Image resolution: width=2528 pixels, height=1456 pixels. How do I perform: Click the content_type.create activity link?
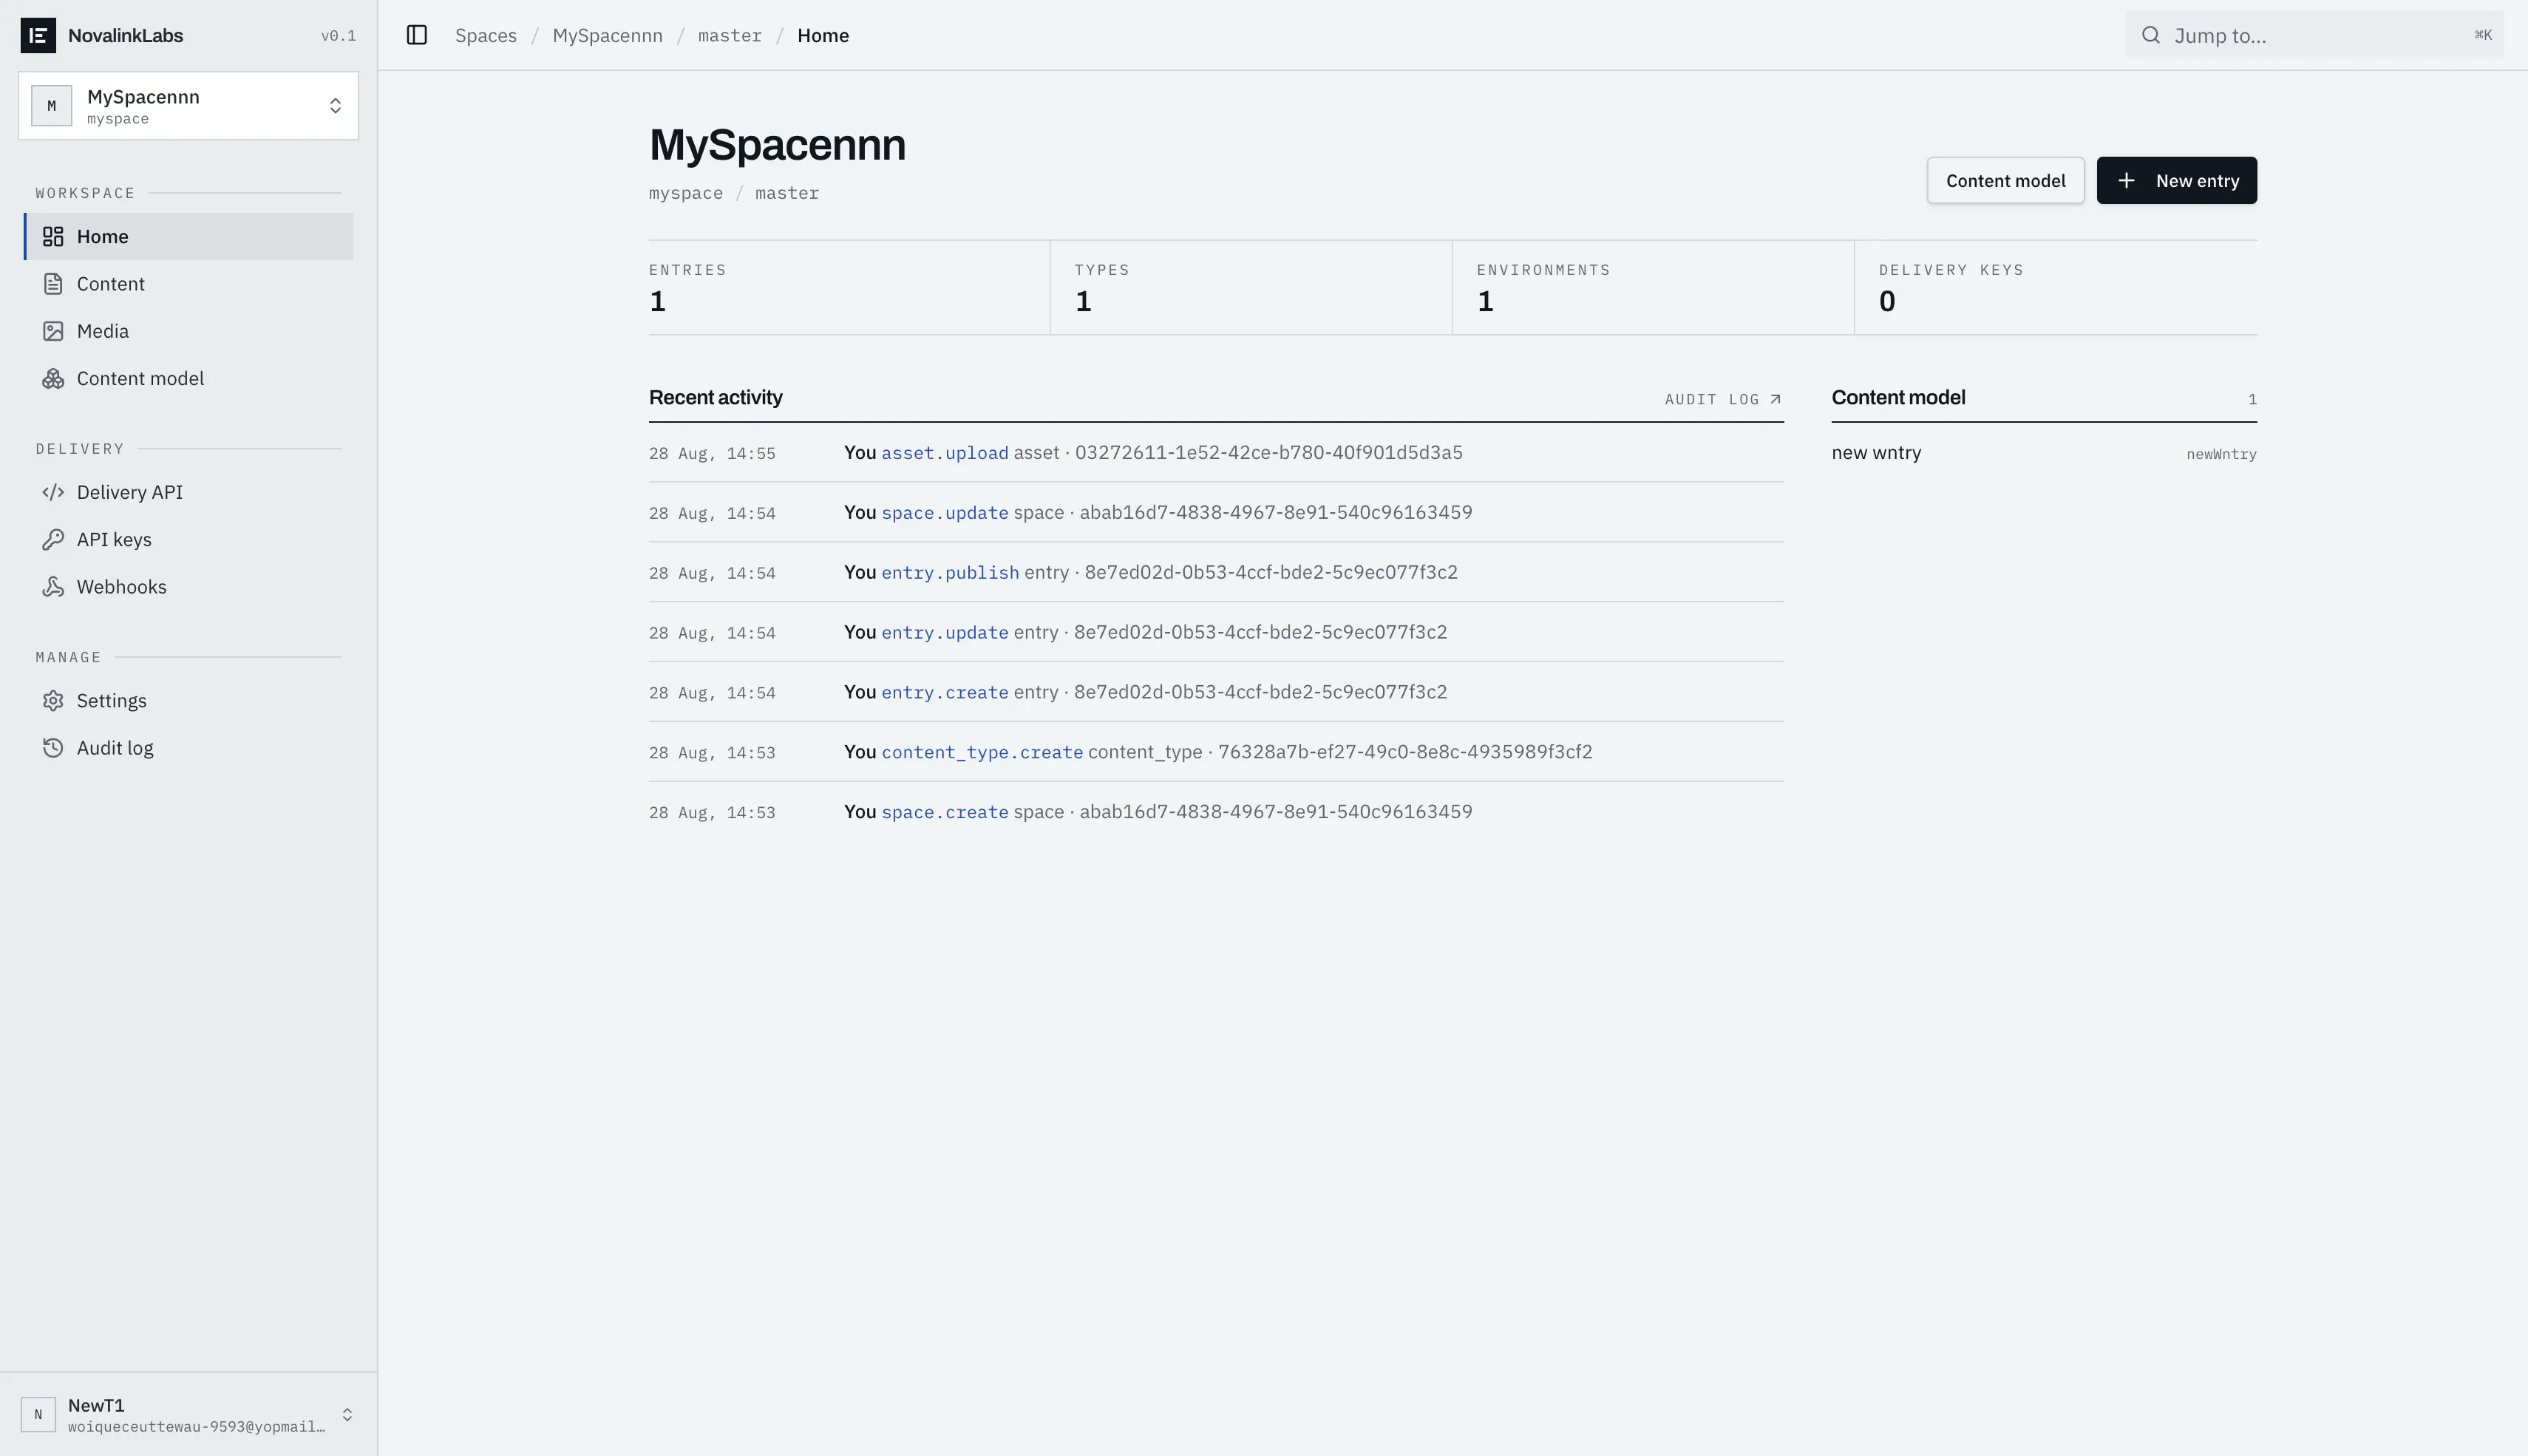pos(982,752)
